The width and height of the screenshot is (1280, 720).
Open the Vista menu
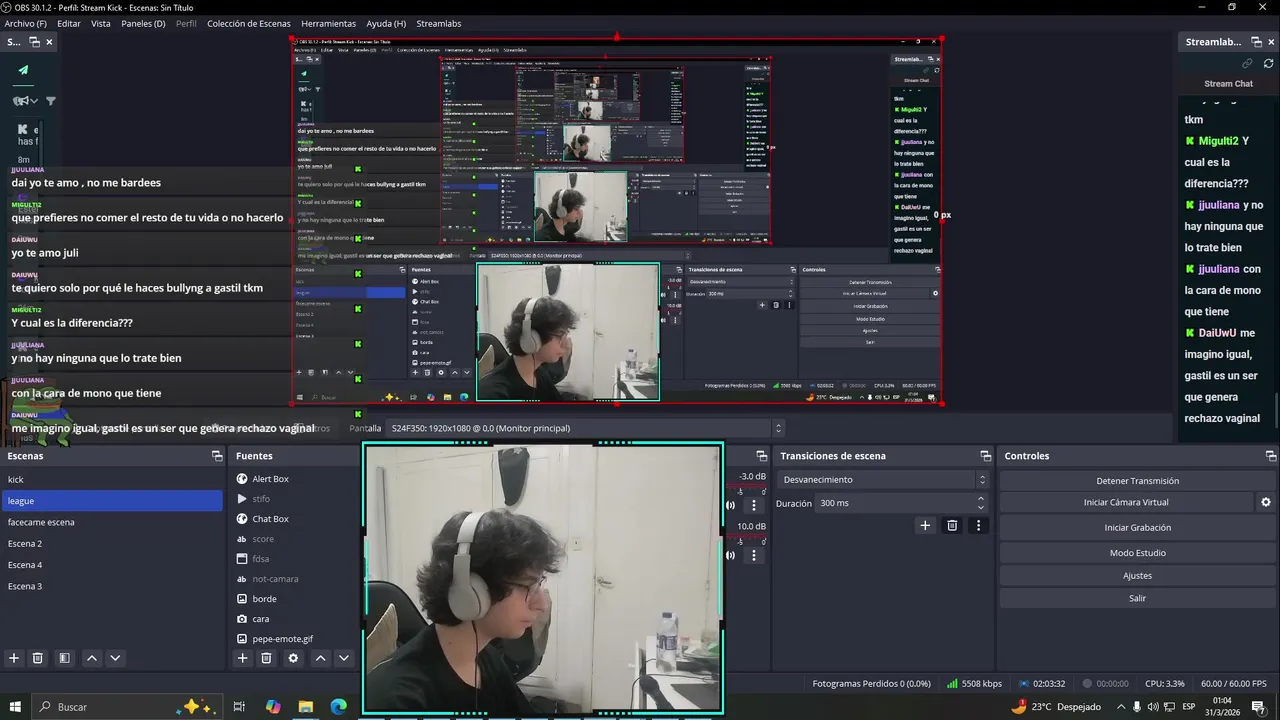coord(101,23)
